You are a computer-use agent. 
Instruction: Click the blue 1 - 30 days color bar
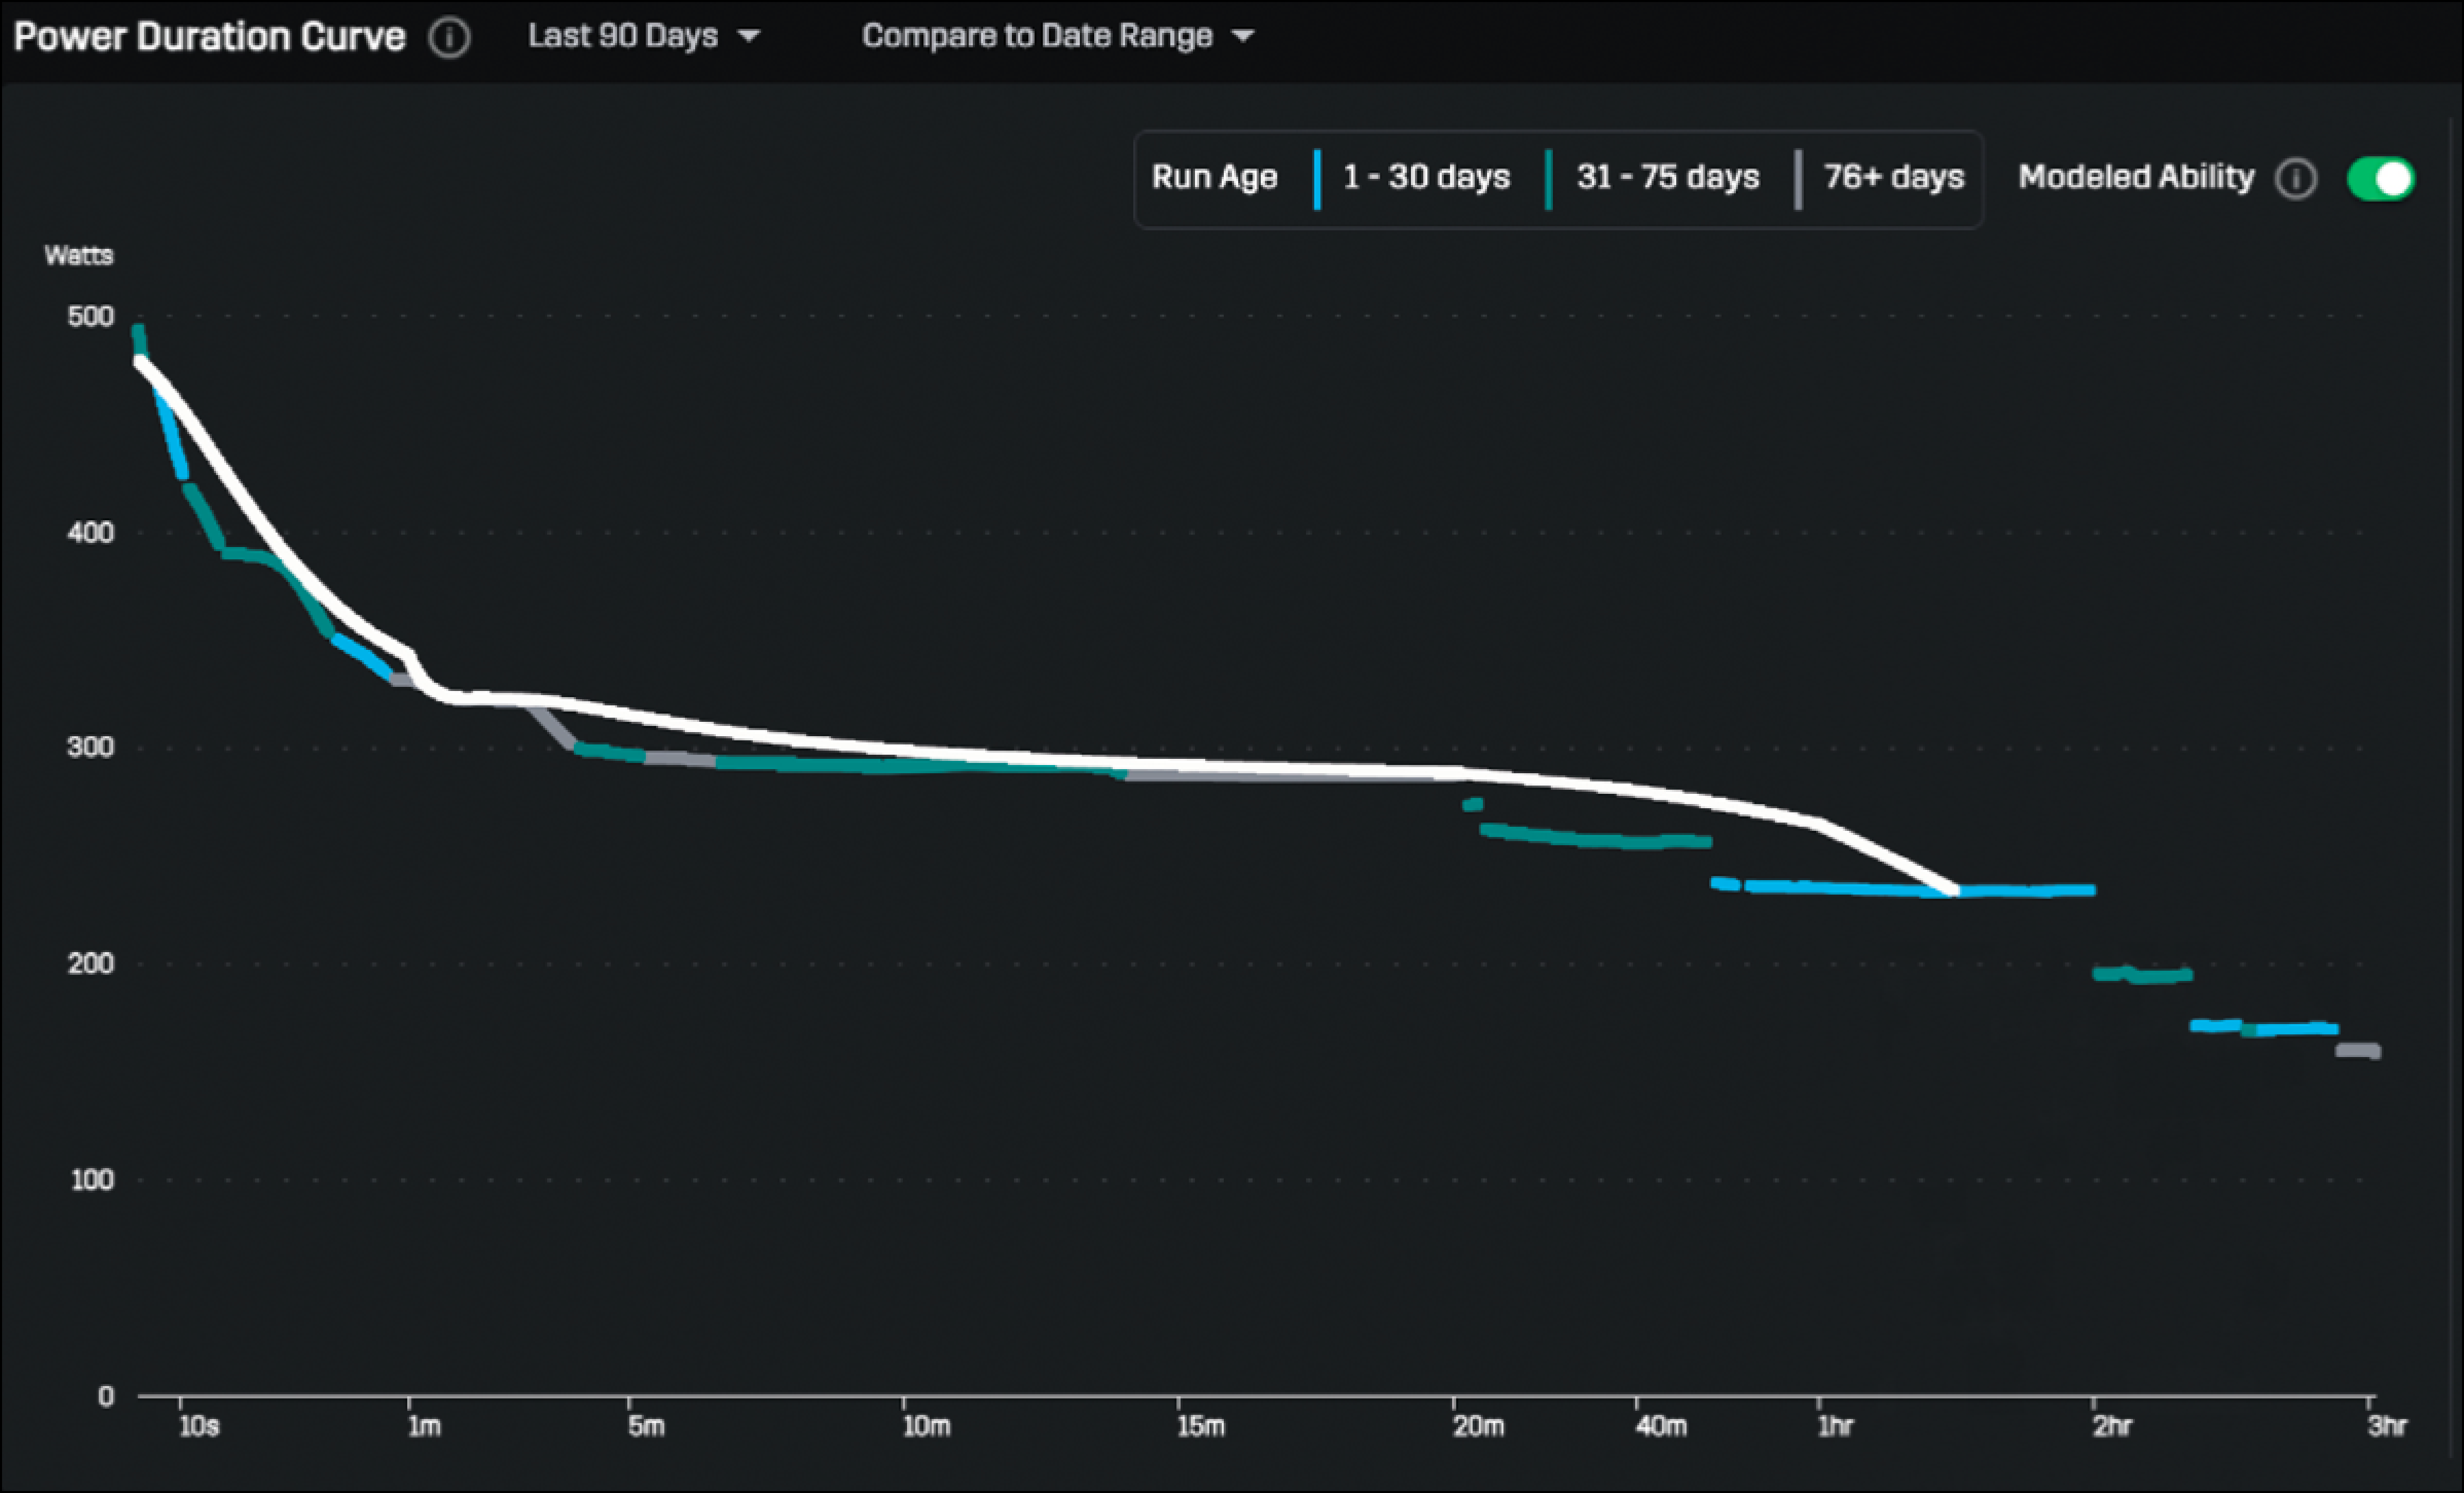1317,179
